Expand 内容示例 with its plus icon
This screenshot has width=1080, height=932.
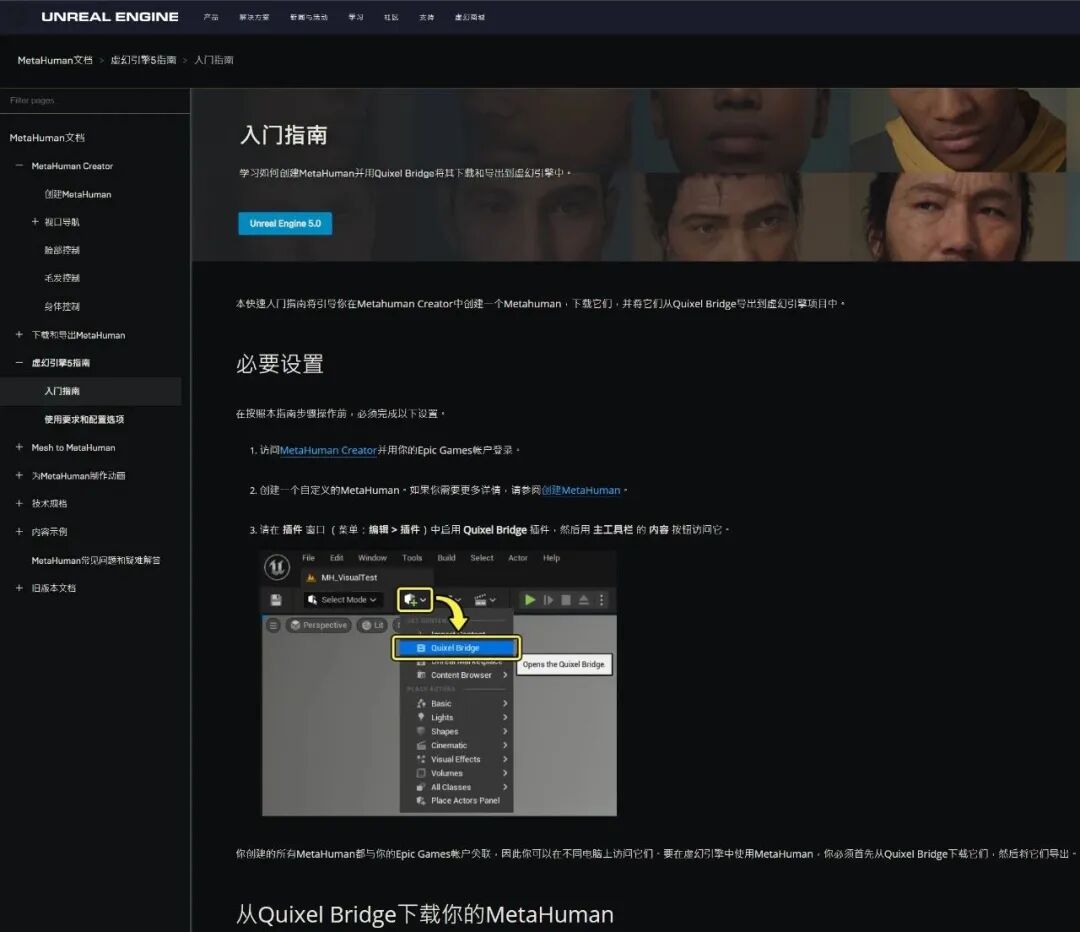19,531
